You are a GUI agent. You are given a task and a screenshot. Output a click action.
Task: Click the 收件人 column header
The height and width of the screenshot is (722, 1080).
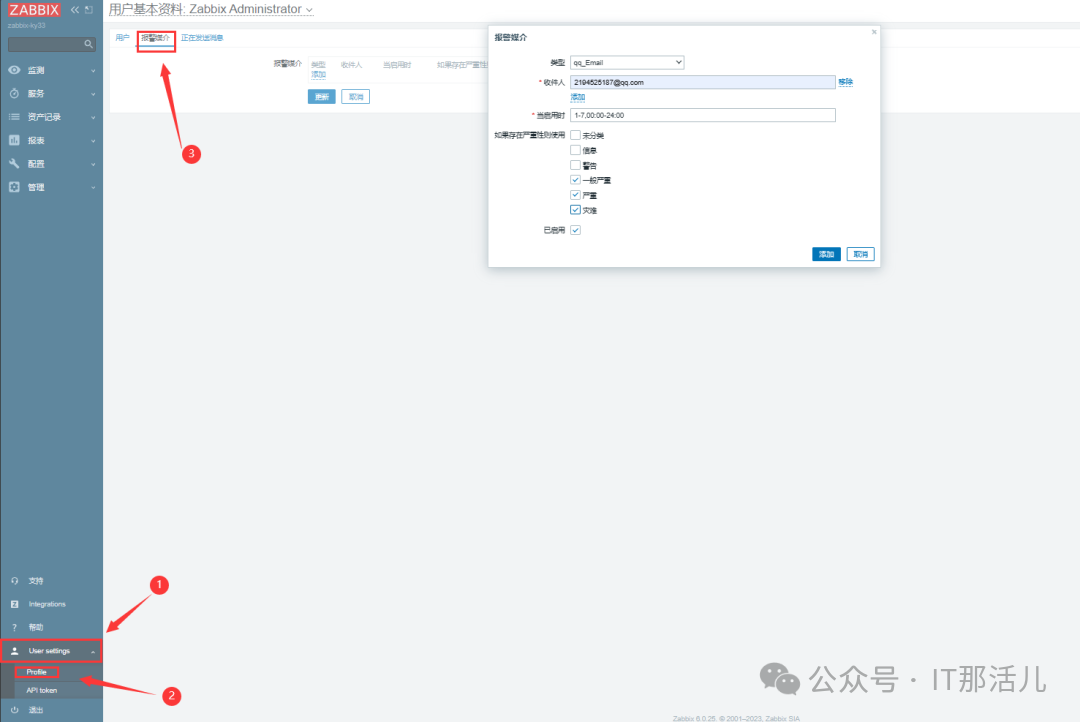click(351, 65)
